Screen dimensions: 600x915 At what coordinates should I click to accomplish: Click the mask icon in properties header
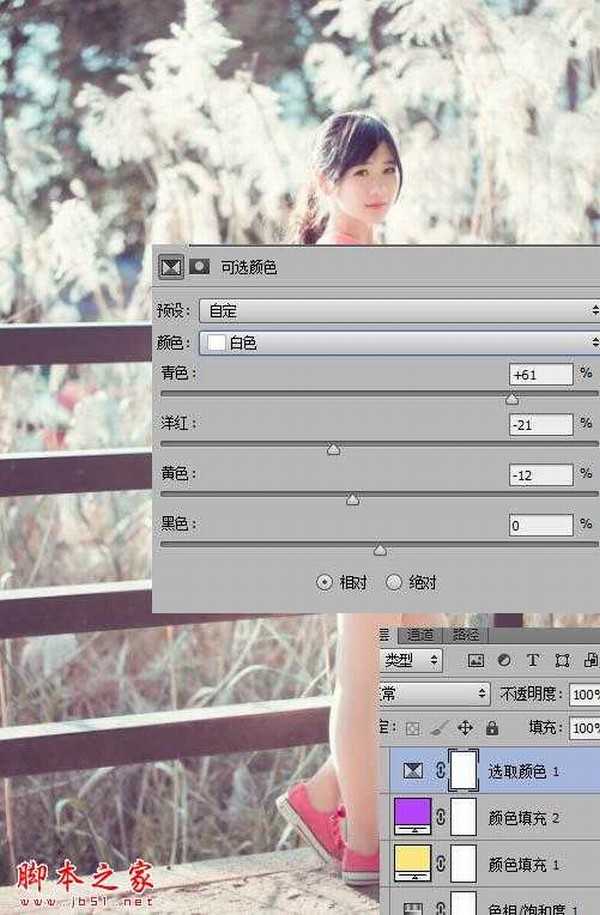200,267
